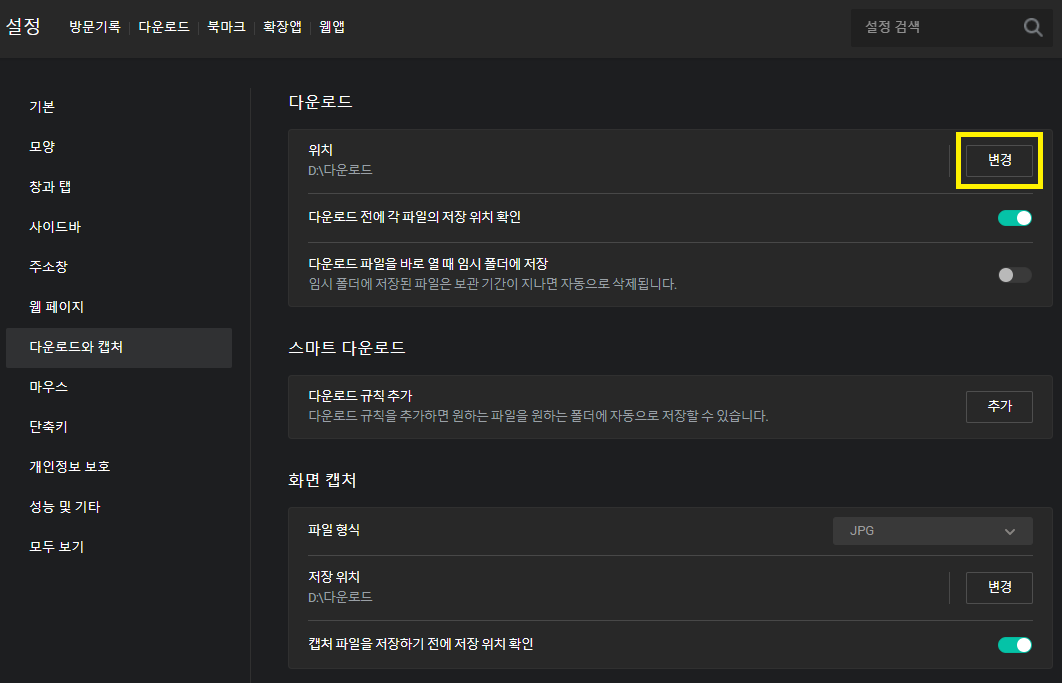Click 변경 next to download 위치

(x=998, y=159)
